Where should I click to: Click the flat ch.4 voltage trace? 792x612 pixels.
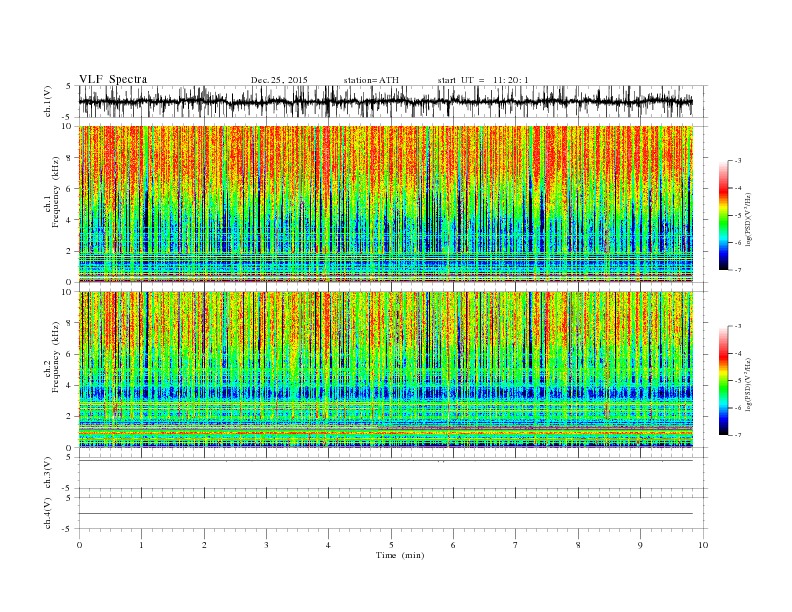point(386,514)
